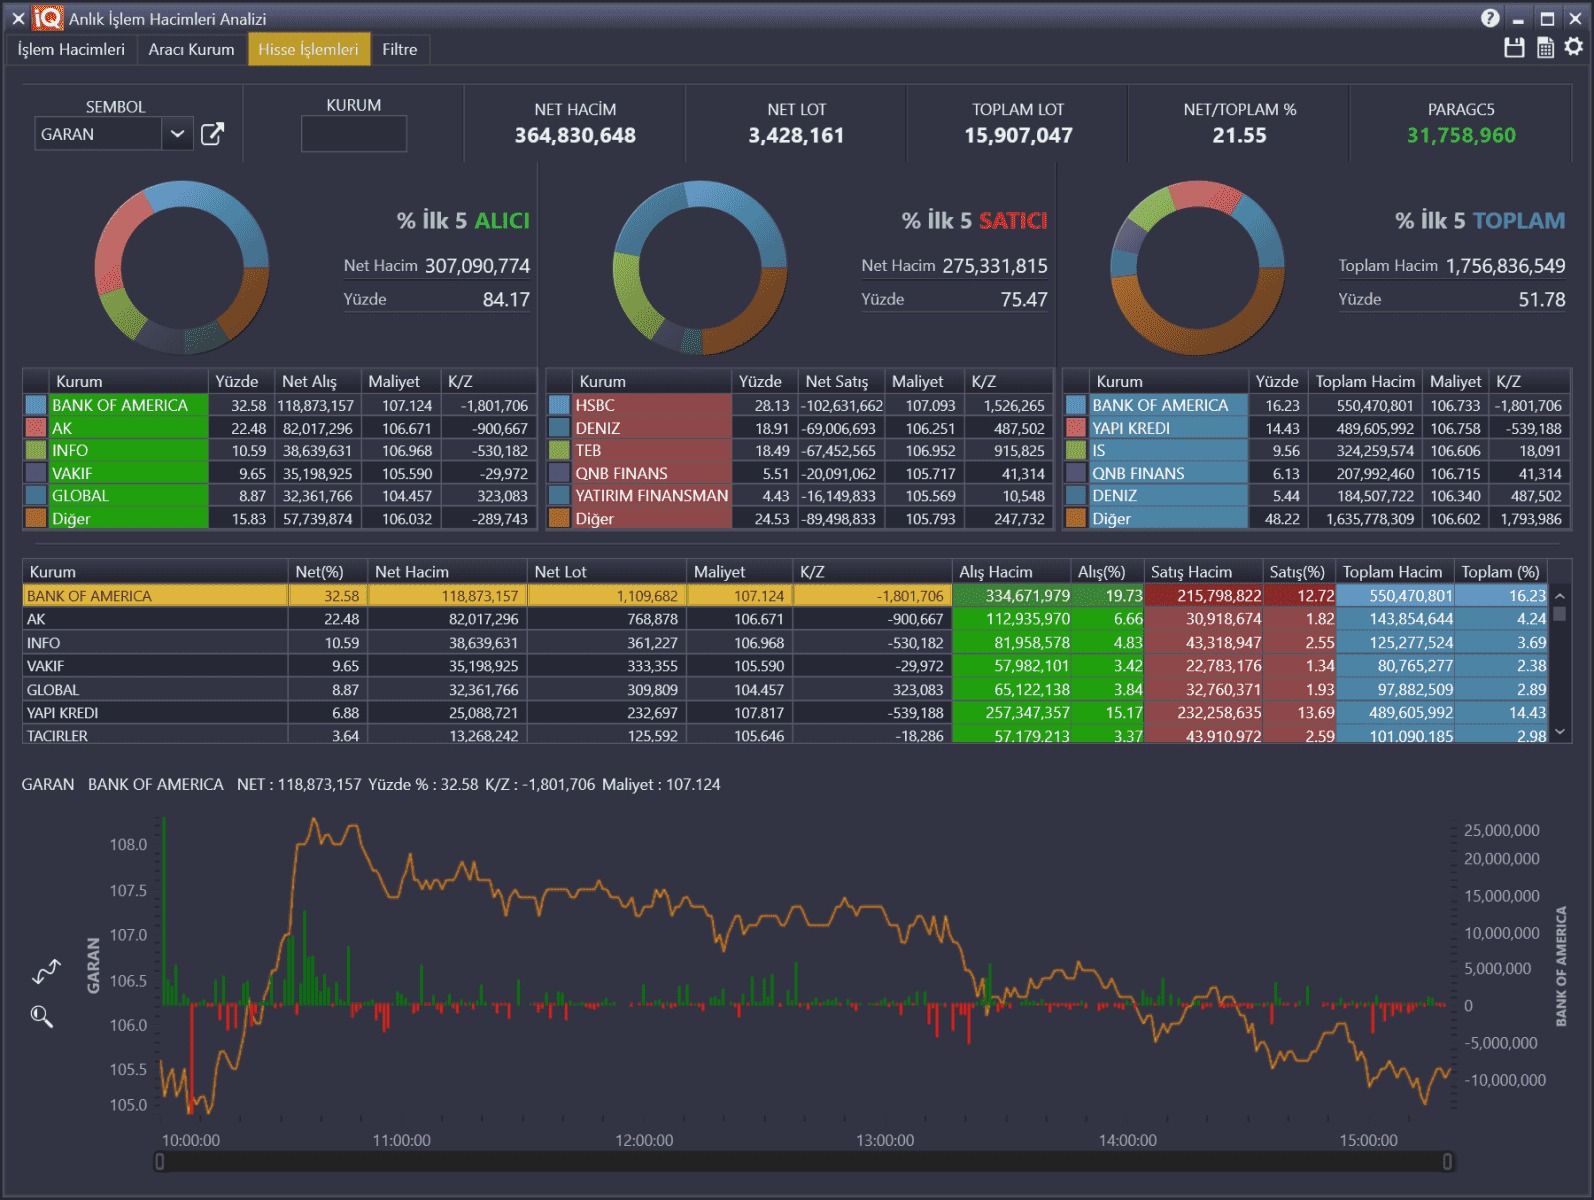Click the chart line style icon

click(x=46, y=970)
